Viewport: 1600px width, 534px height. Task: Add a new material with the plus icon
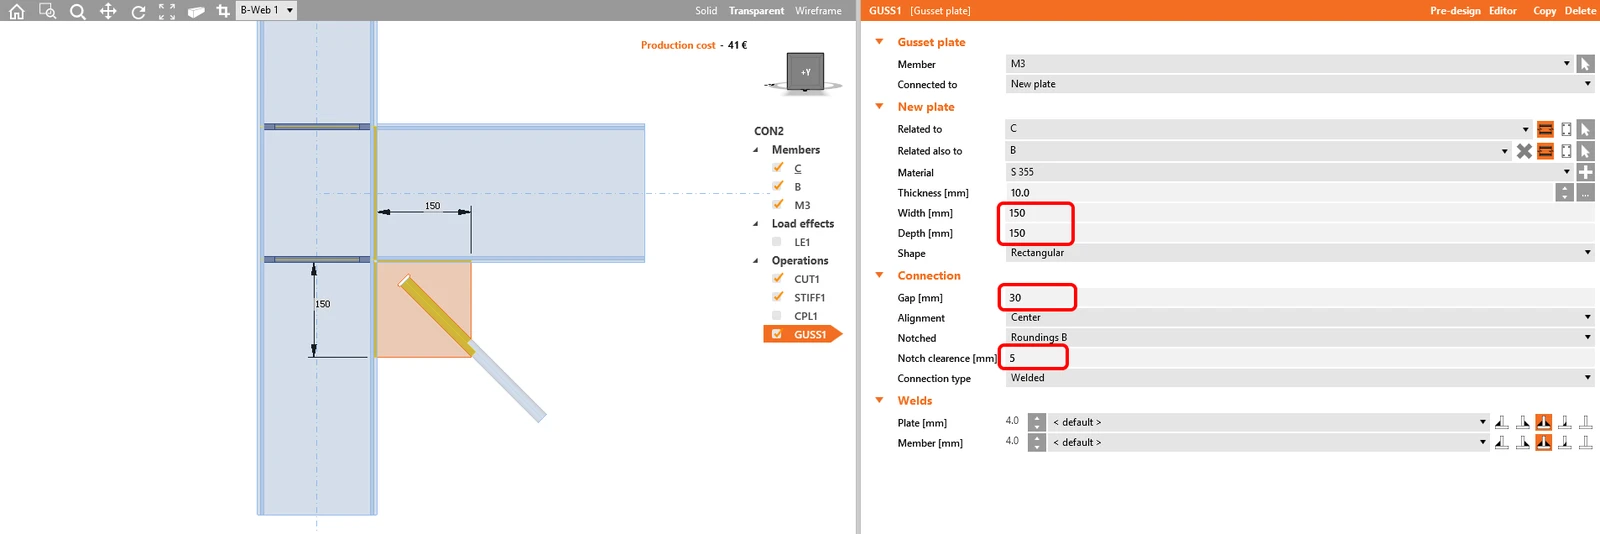(x=1585, y=172)
